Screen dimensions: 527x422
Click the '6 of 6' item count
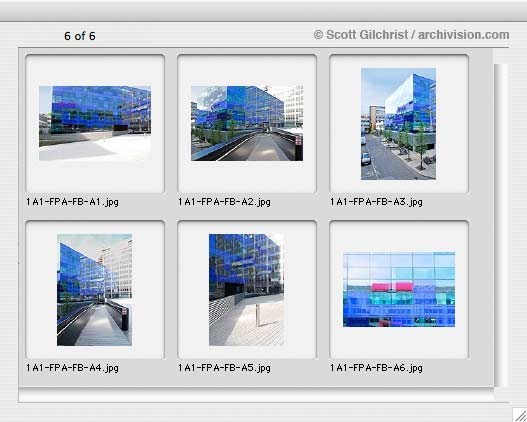(x=80, y=36)
